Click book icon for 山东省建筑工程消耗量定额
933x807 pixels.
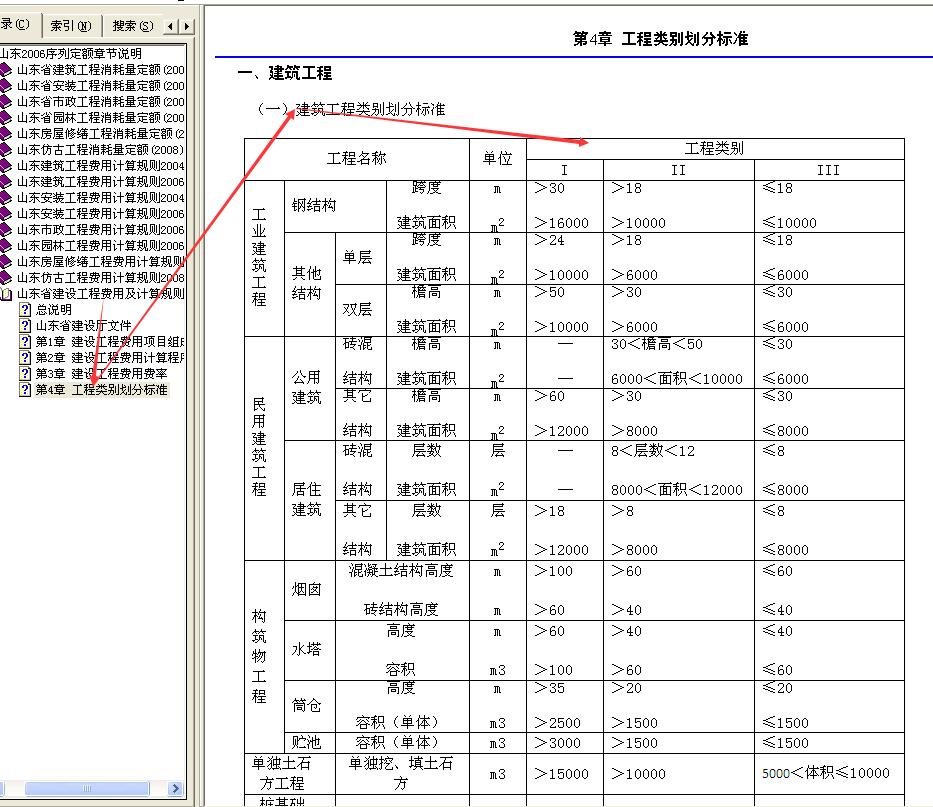[6, 70]
